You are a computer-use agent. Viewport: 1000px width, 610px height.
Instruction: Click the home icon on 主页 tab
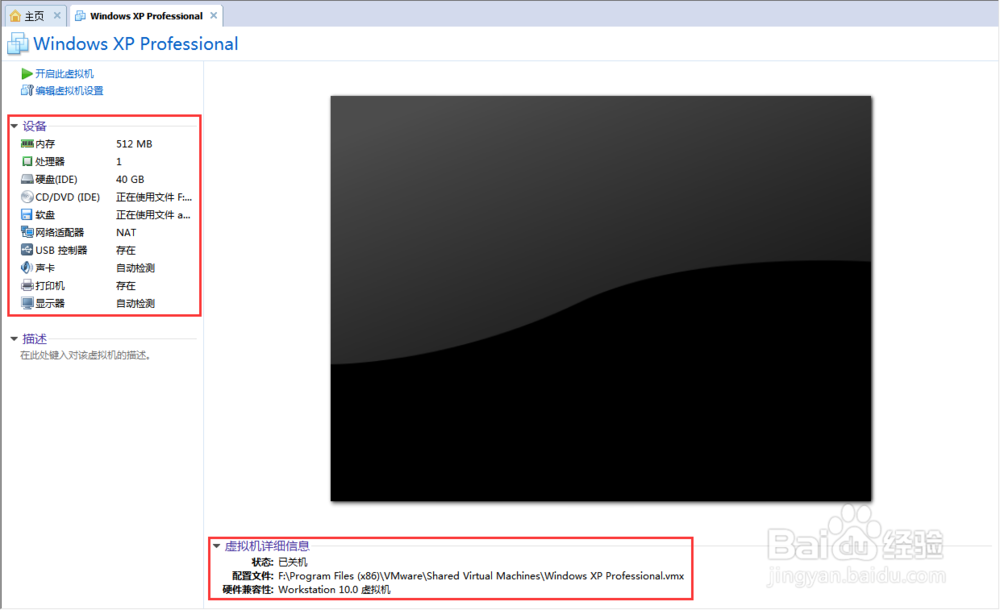(x=15, y=16)
